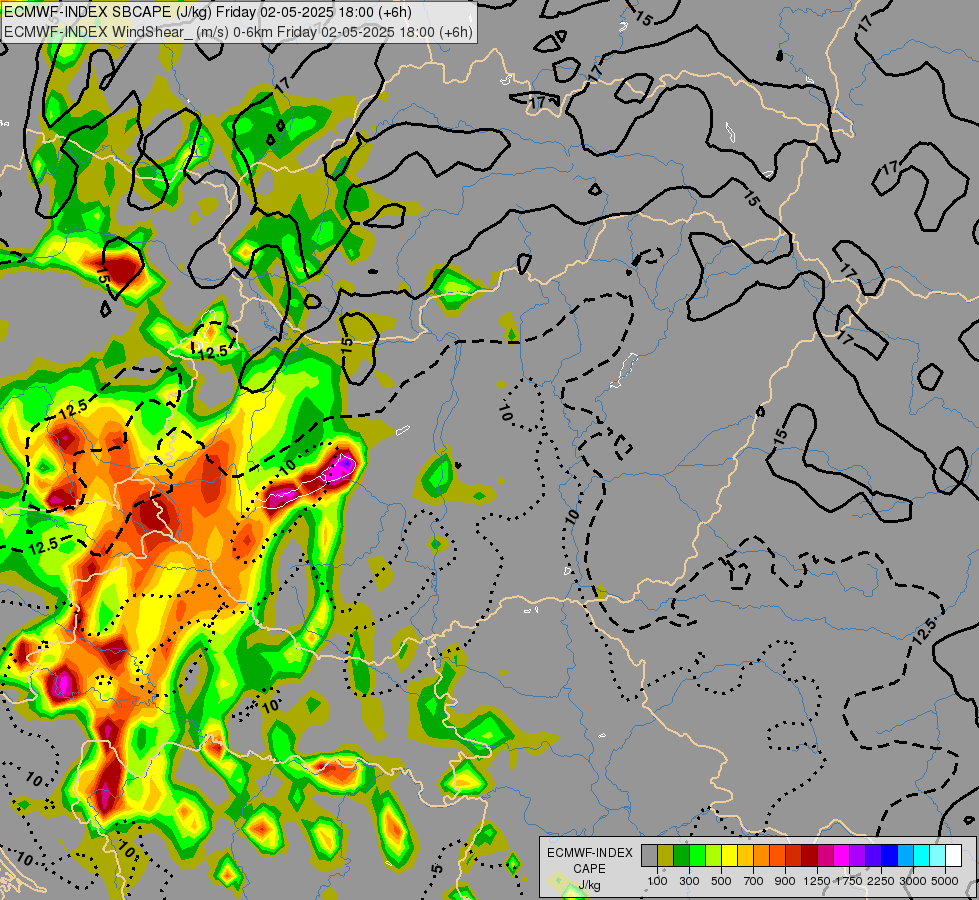The width and height of the screenshot is (979, 900).
Task: Click the legend value 2250
Action: [881, 881]
